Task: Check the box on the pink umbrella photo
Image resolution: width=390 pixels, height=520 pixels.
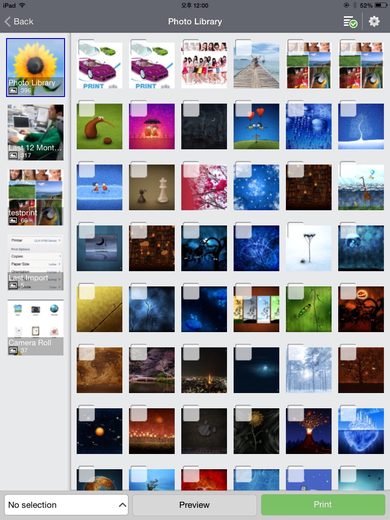Action: (138, 109)
